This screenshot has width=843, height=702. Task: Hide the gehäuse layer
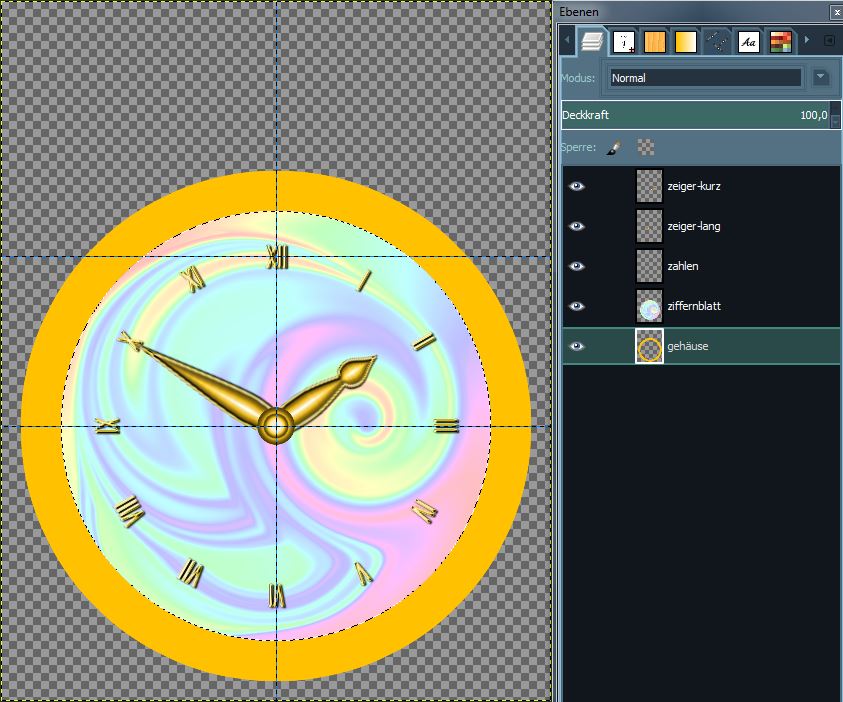577,346
